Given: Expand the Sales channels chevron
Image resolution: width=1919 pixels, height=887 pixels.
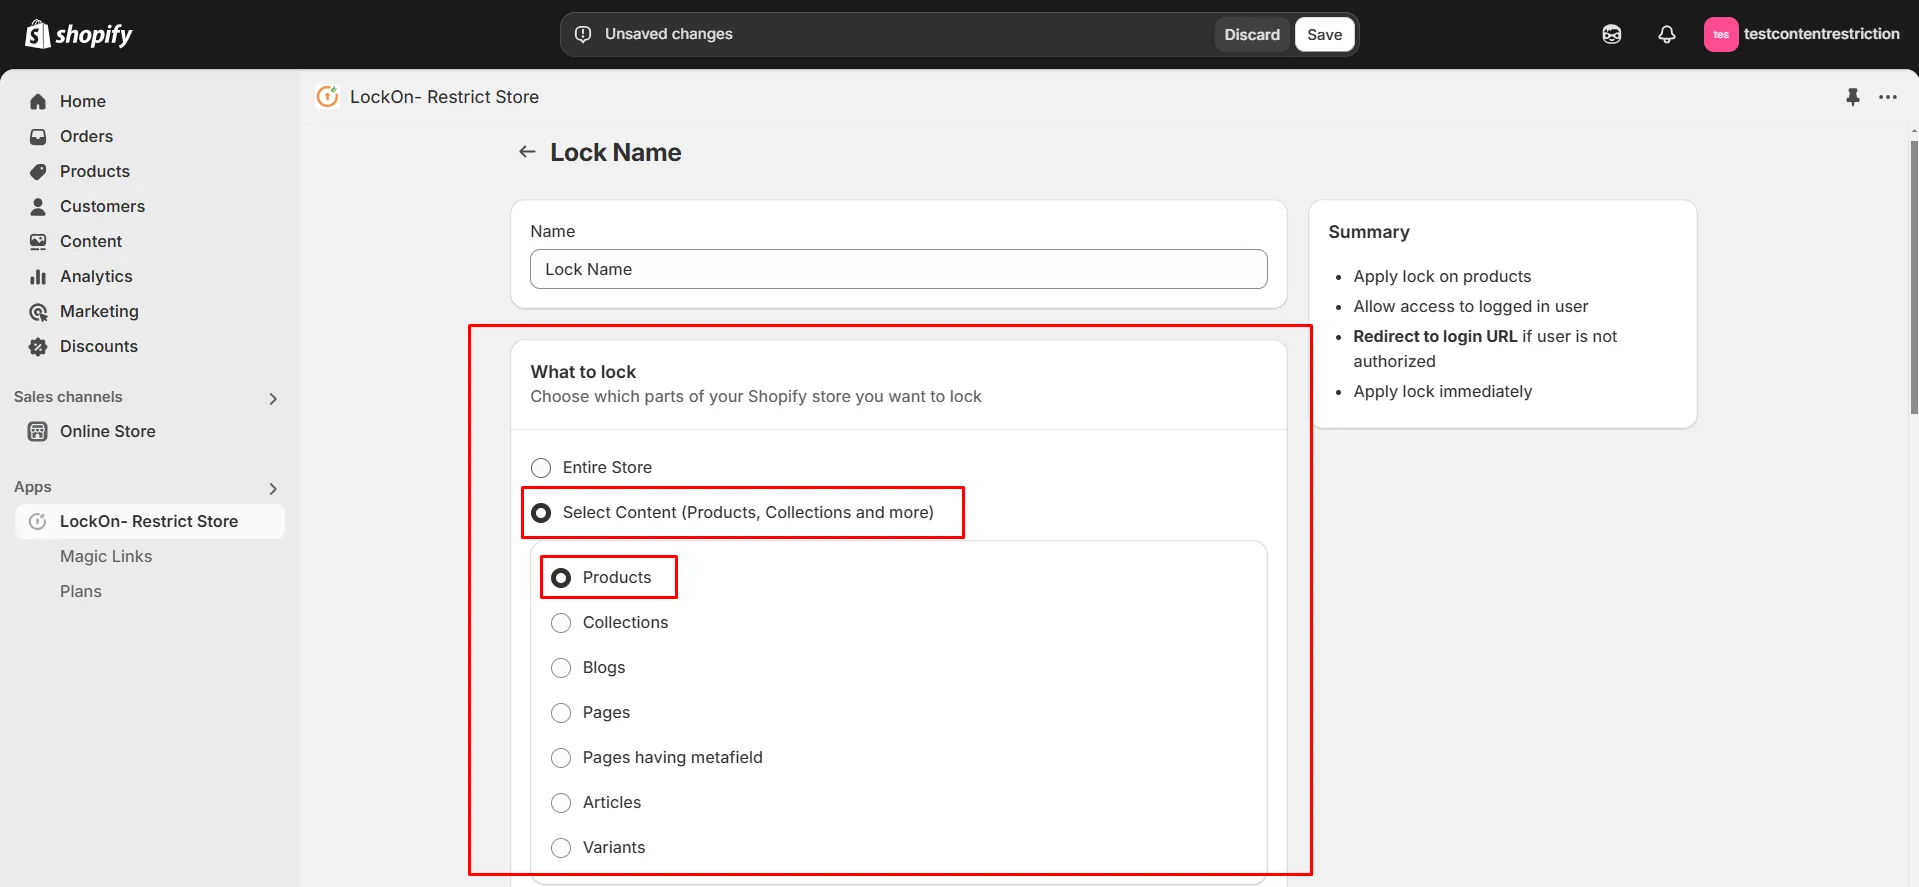Looking at the screenshot, I should tap(273, 398).
